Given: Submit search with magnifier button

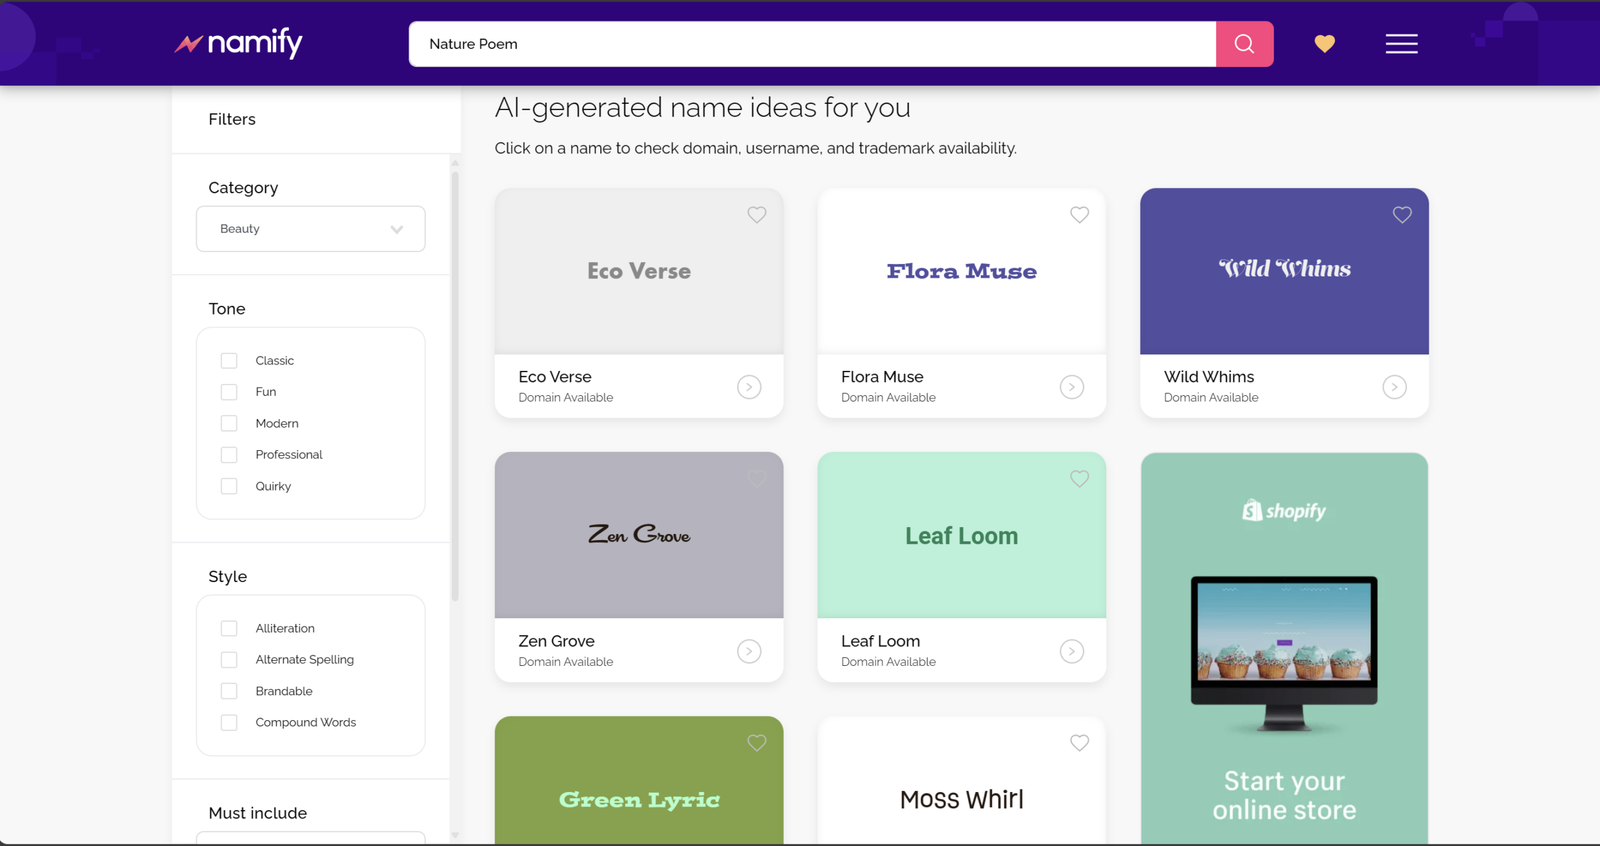Looking at the screenshot, I should click(1244, 44).
